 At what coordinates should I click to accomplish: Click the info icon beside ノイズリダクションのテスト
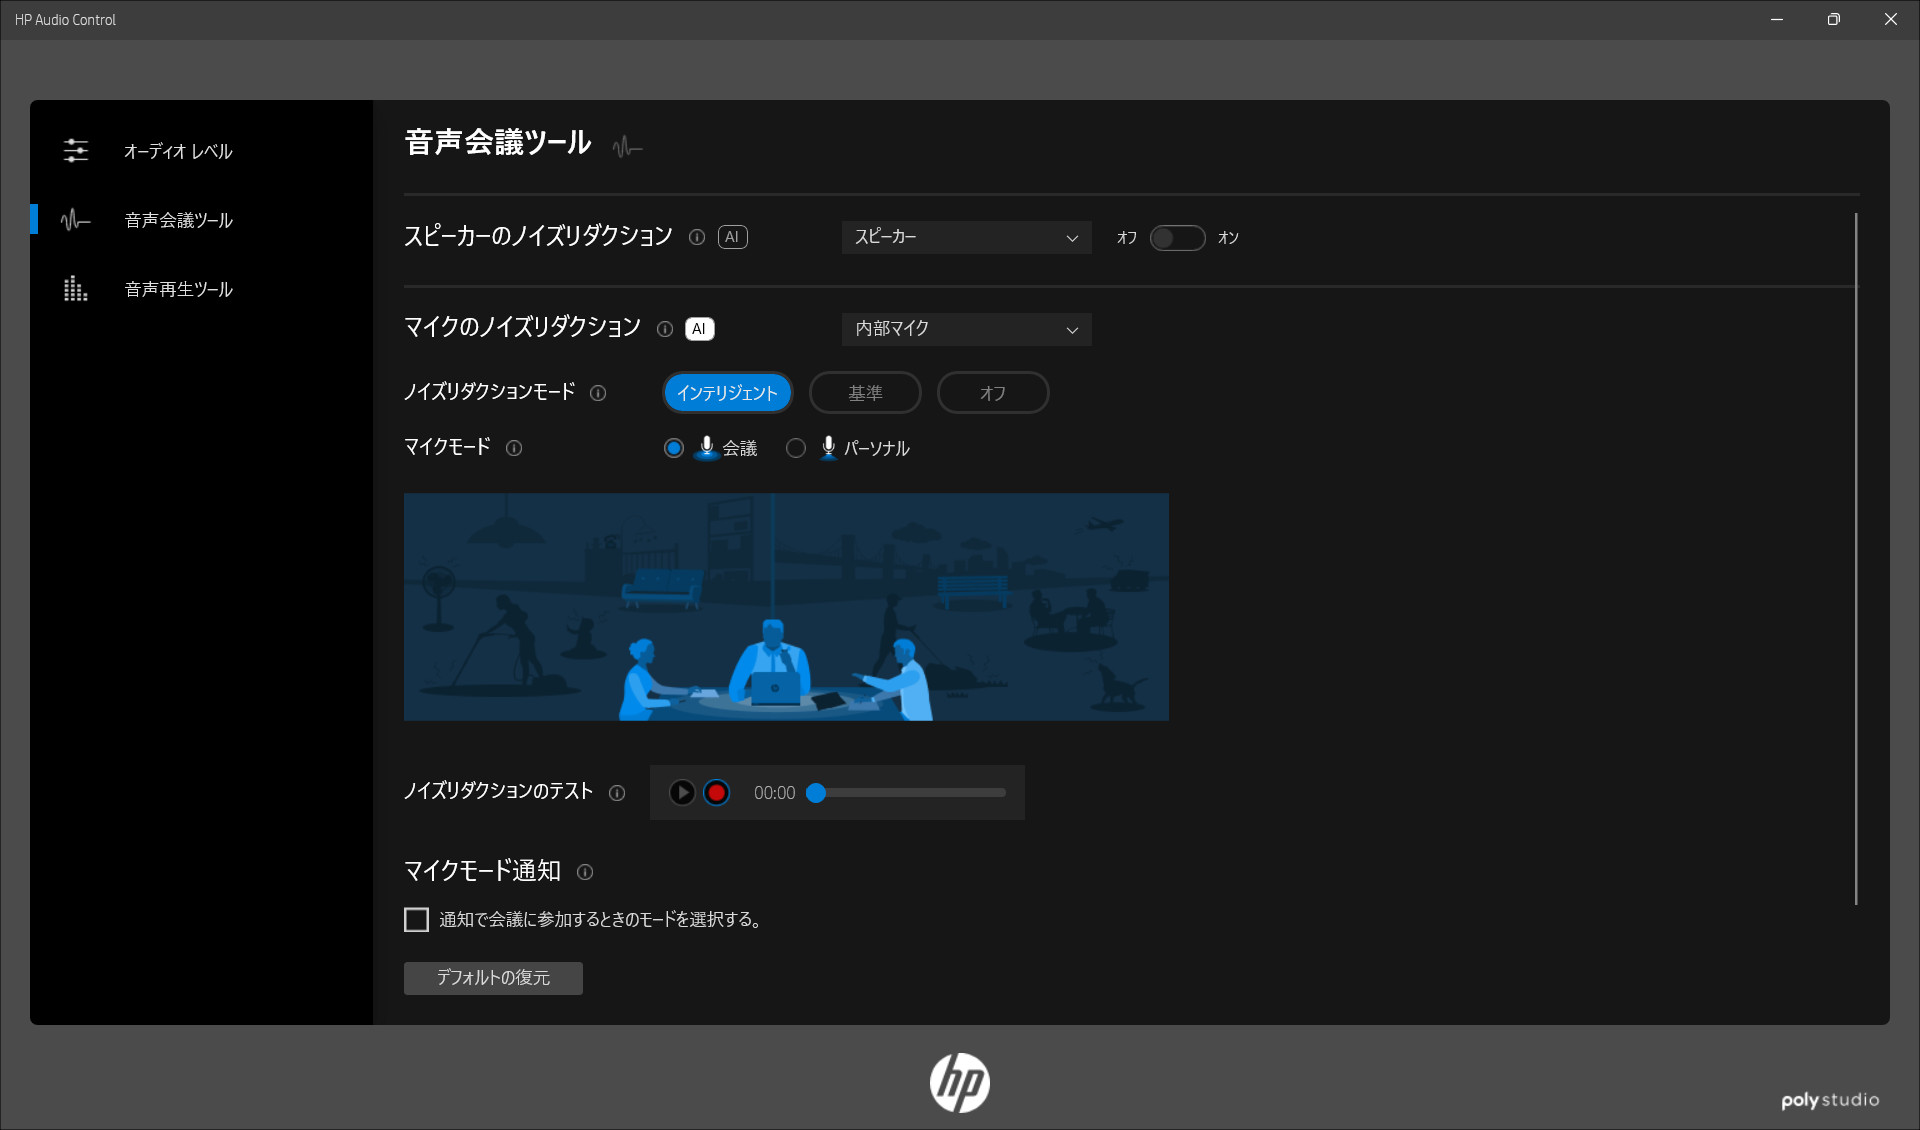point(617,792)
